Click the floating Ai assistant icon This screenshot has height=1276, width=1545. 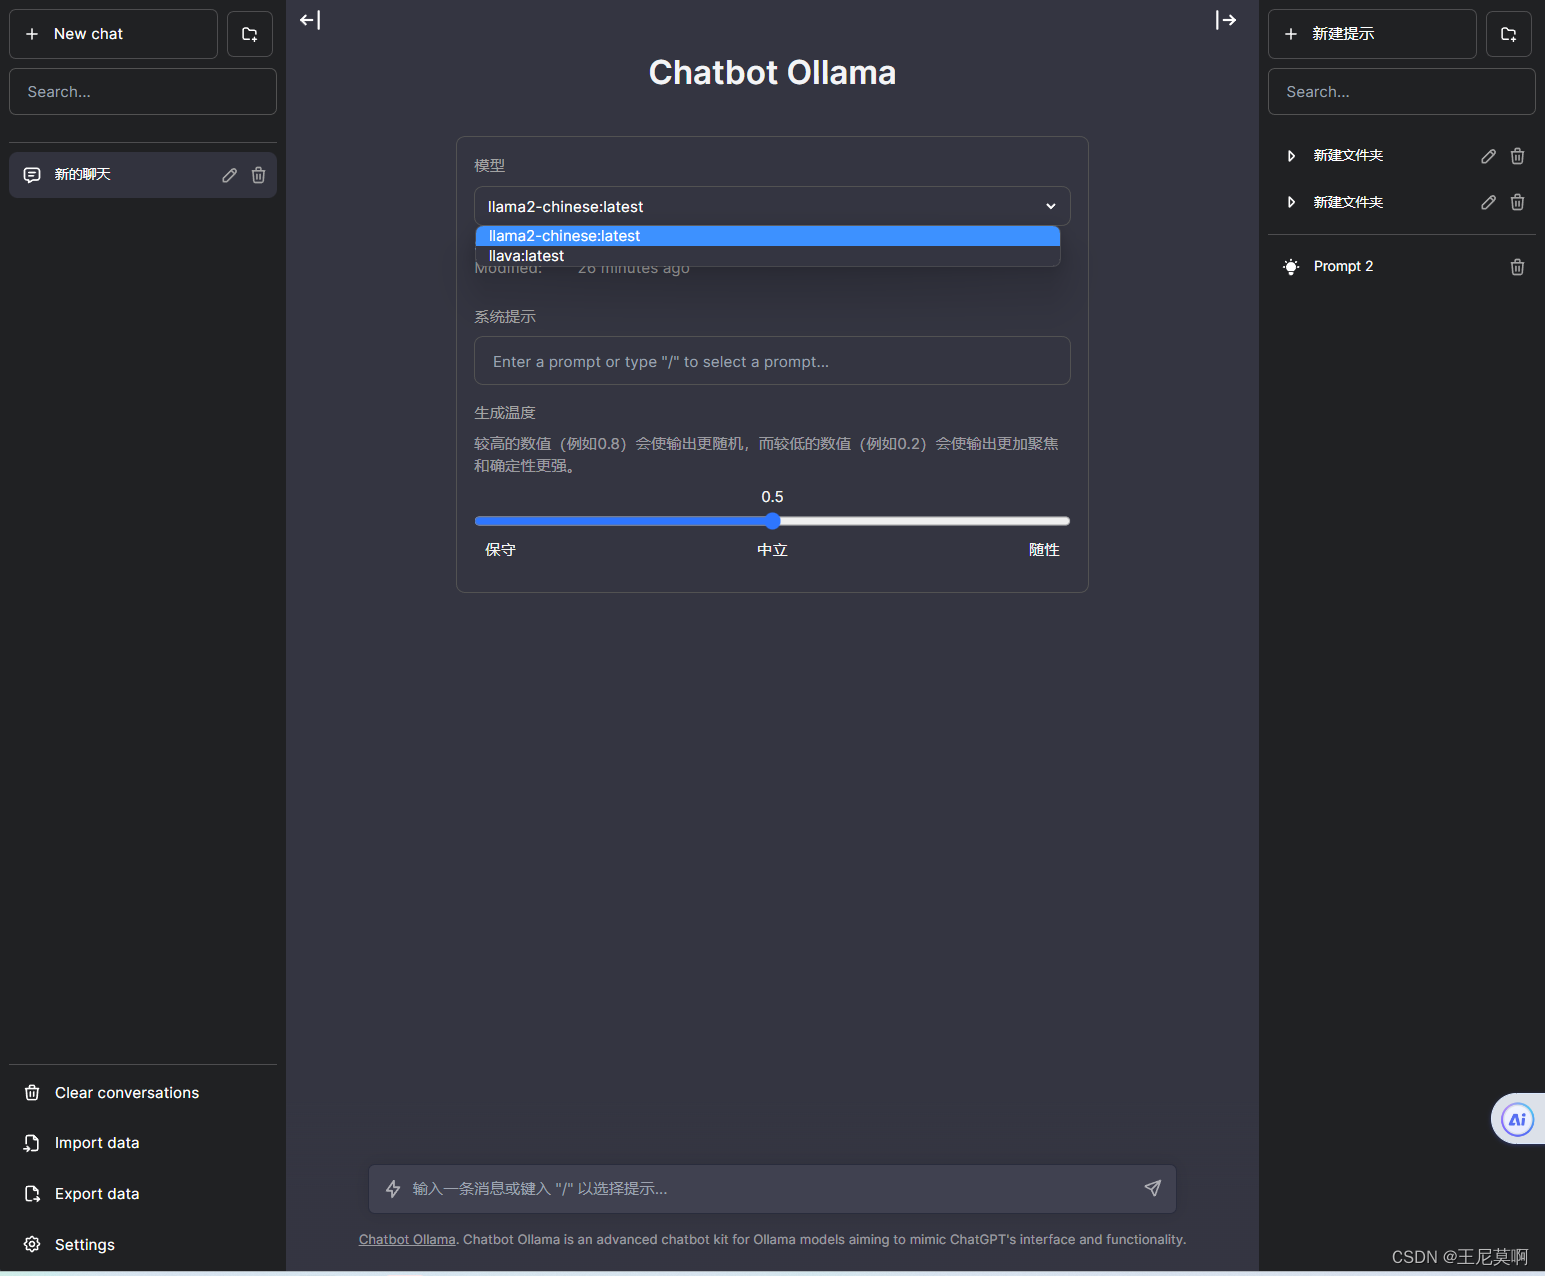(1517, 1119)
